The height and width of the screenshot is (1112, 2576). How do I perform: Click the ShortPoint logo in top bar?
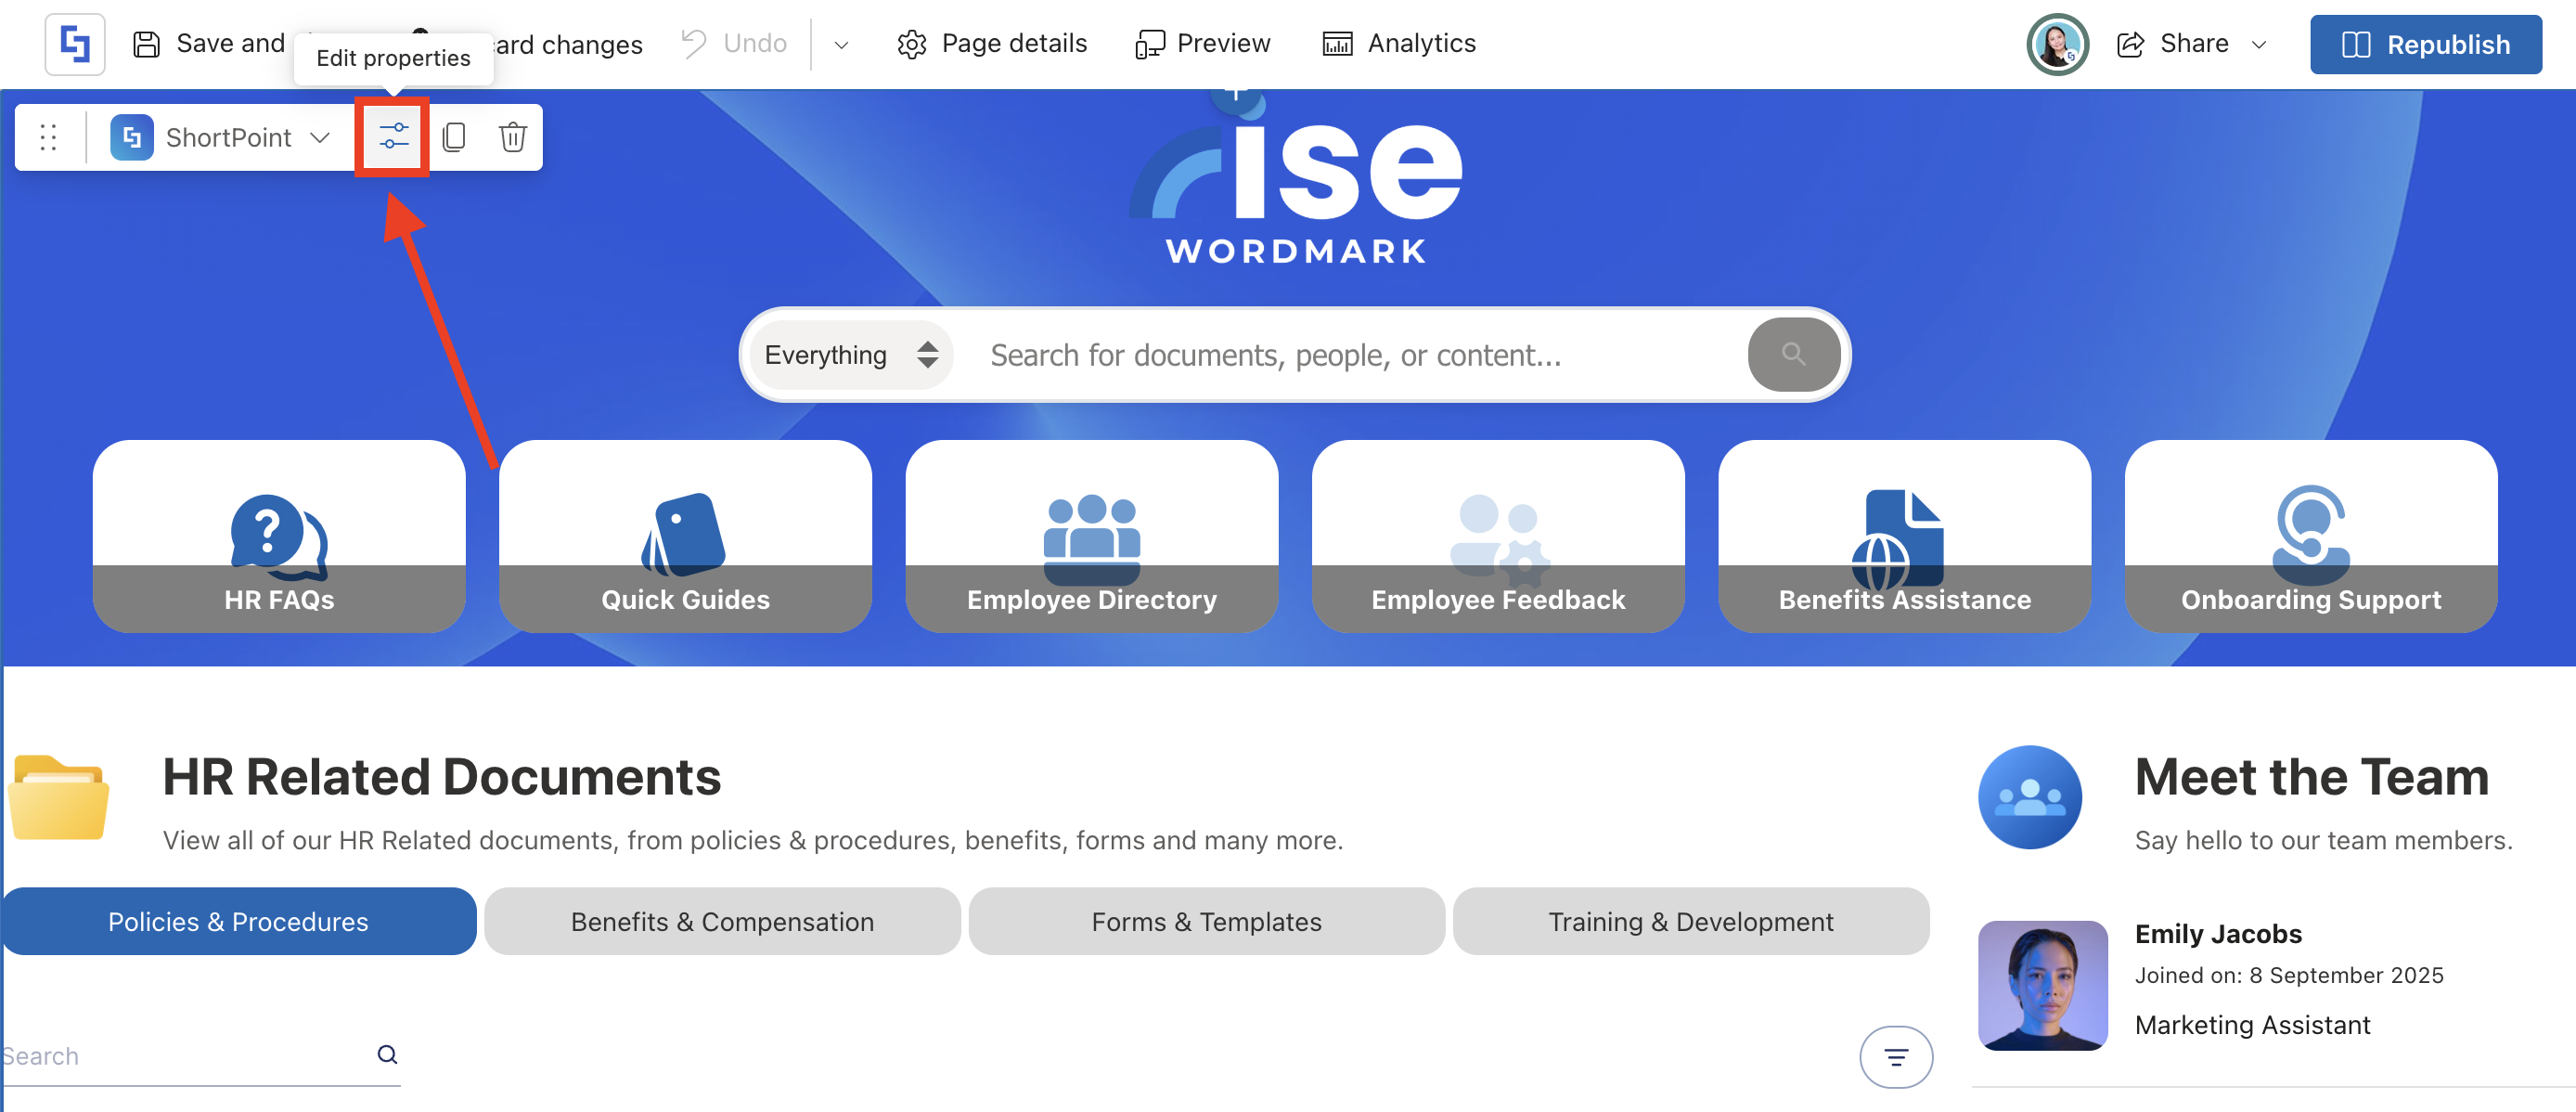(75, 44)
